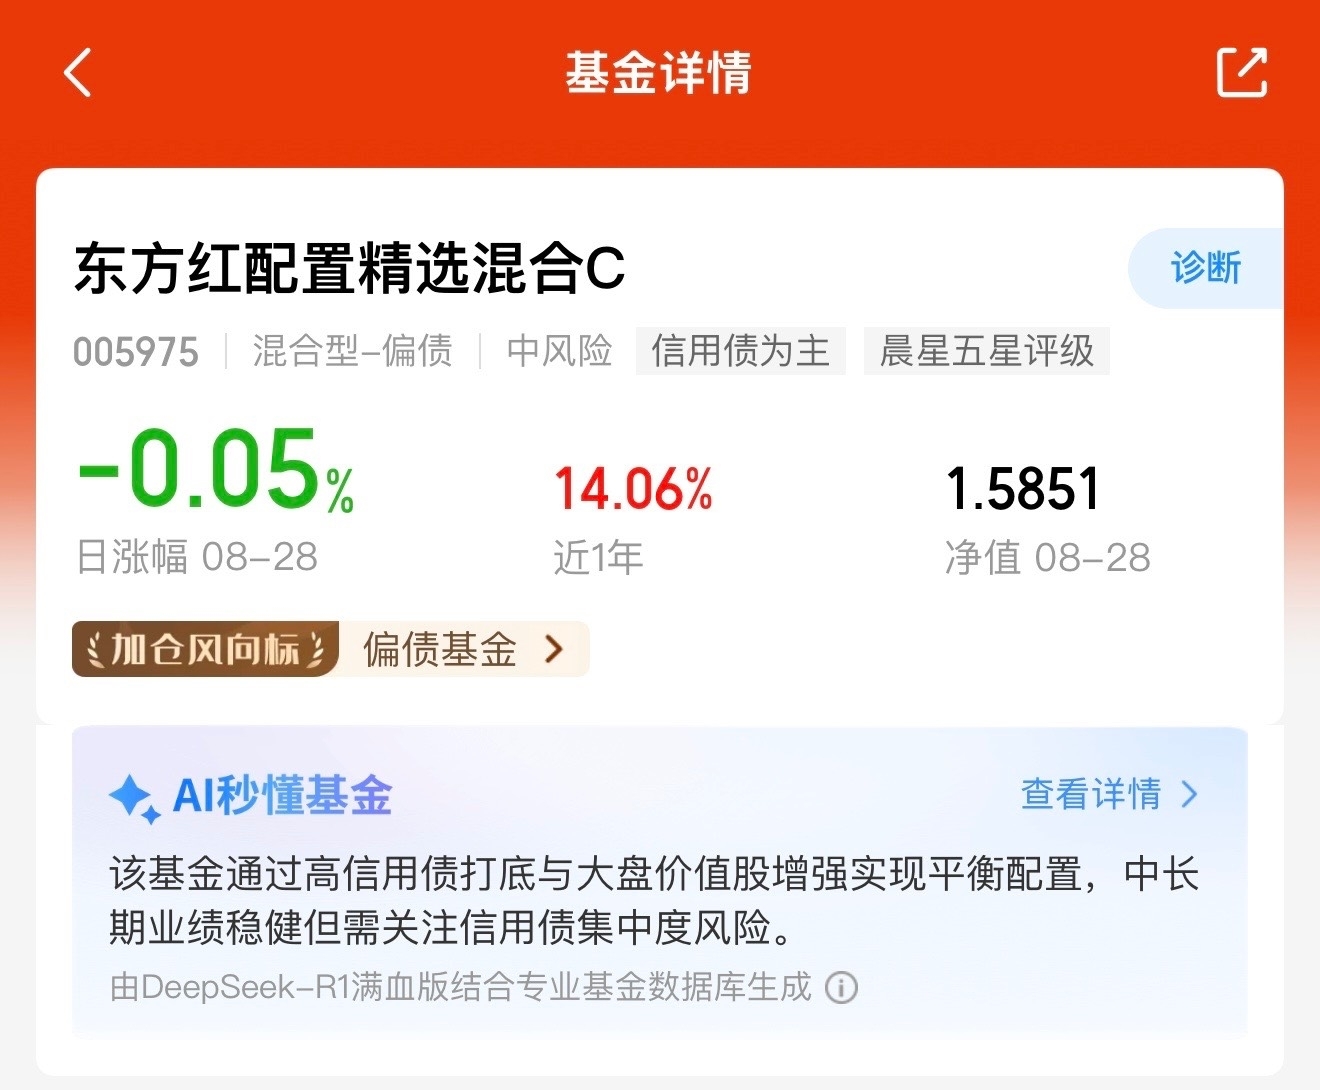This screenshot has width=1320, height=1090.
Task: Tap the 14.06% one-year return
Action: (633, 489)
